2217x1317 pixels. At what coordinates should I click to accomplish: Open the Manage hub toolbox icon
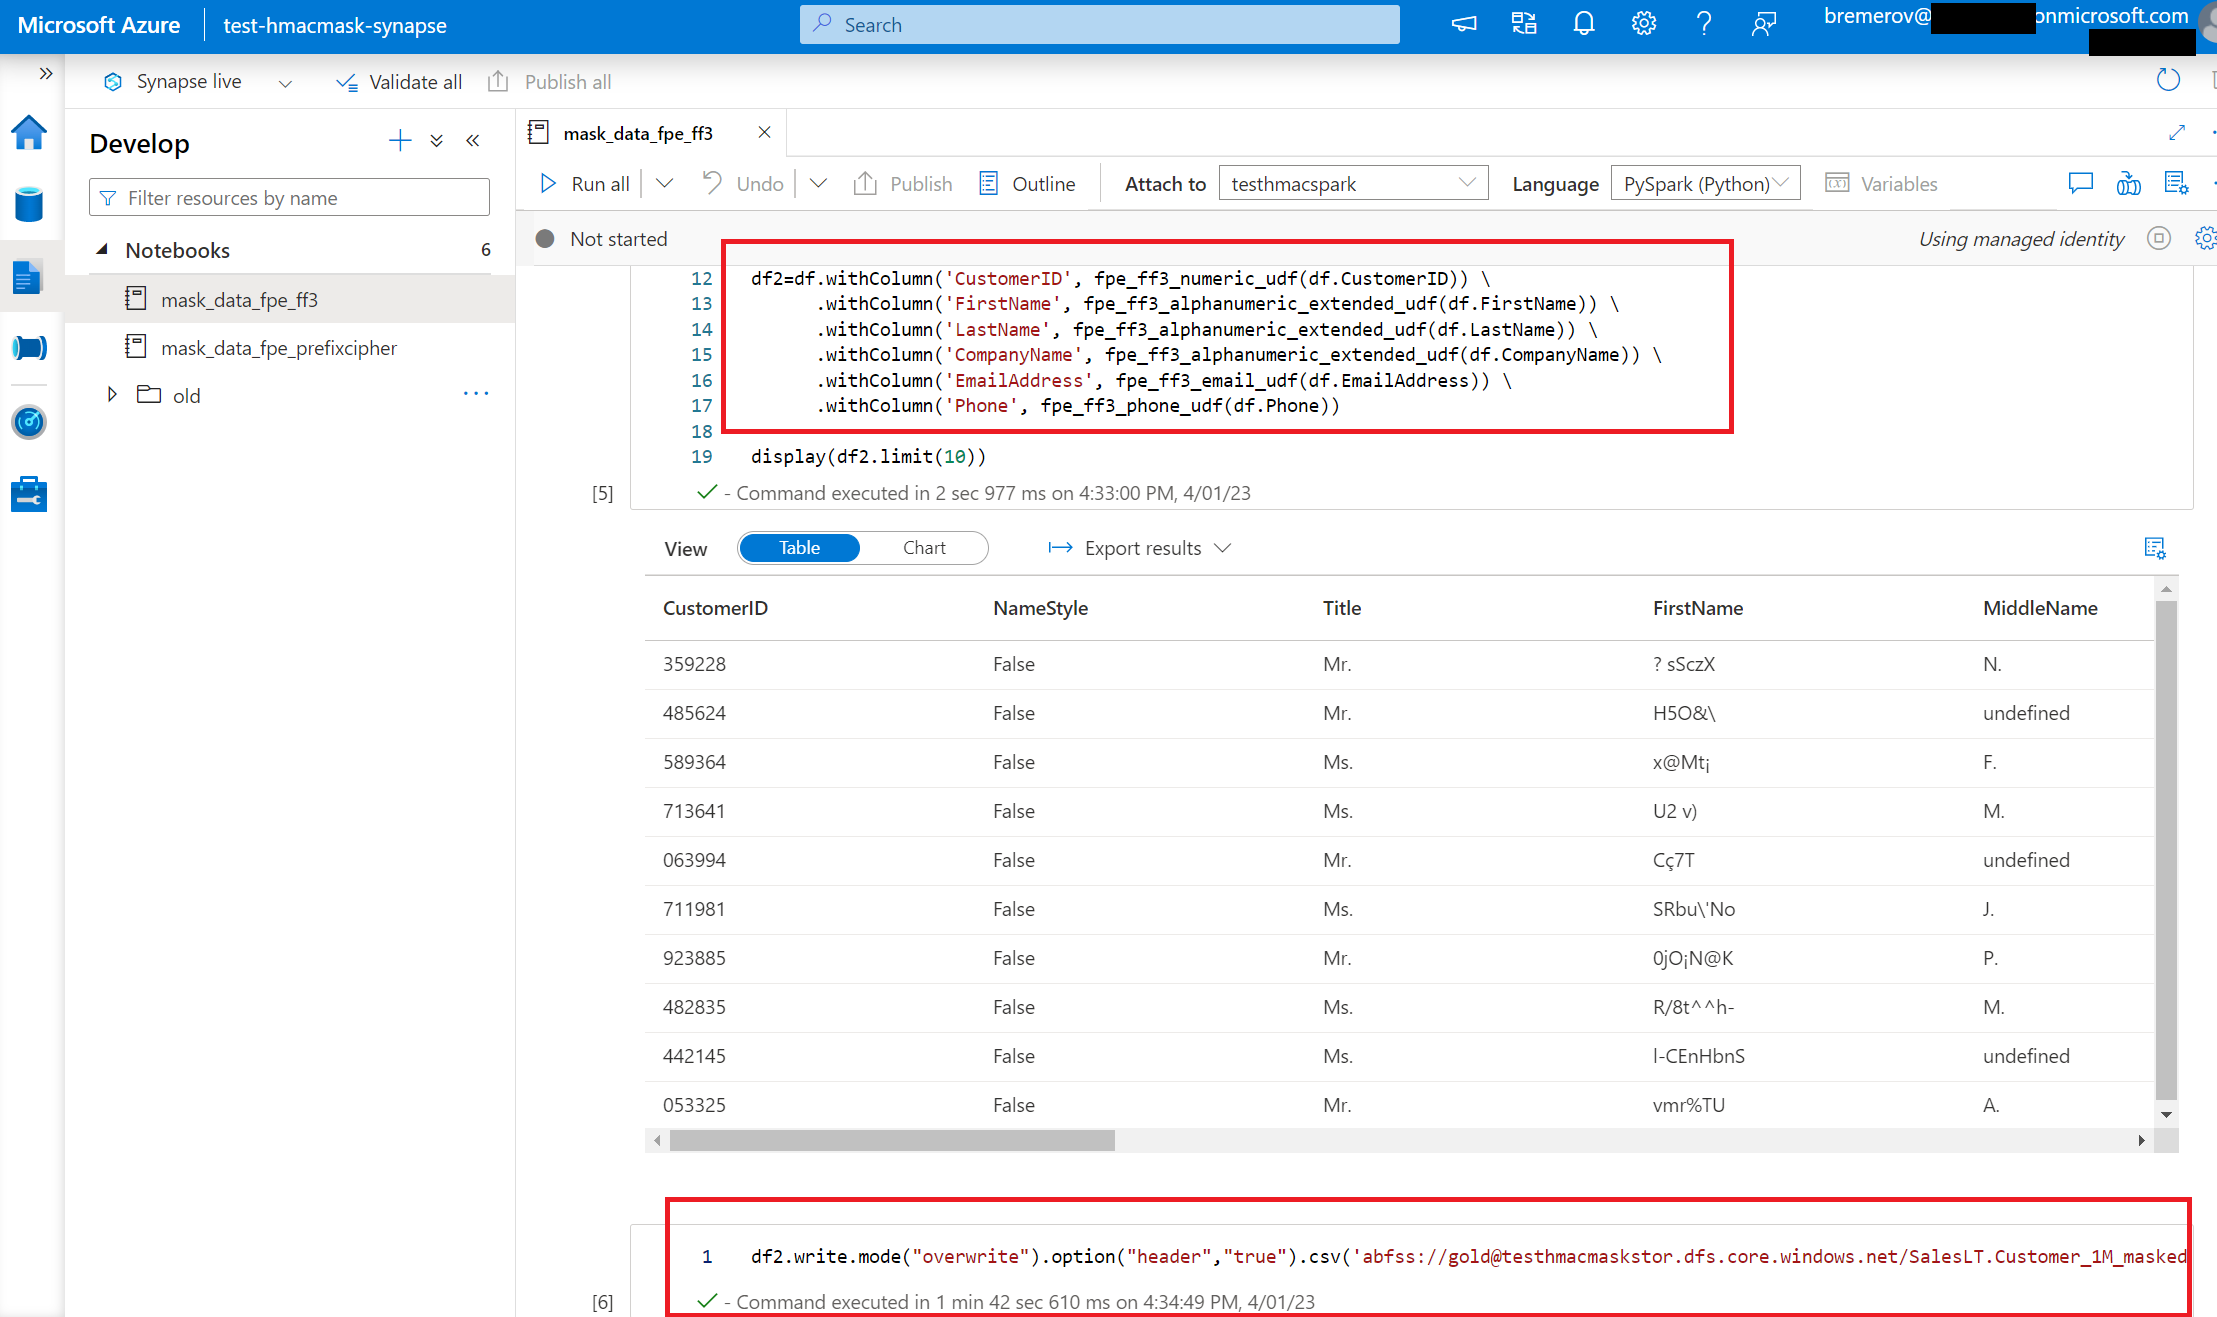click(29, 494)
